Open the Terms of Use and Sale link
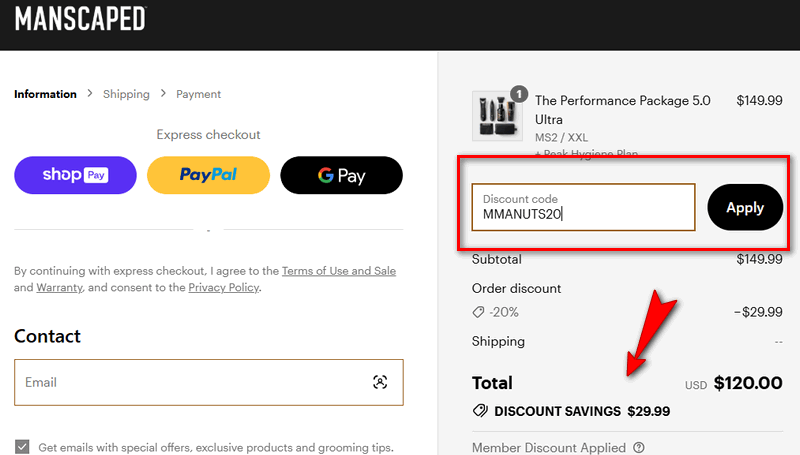The height and width of the screenshot is (455, 800). coord(337,271)
